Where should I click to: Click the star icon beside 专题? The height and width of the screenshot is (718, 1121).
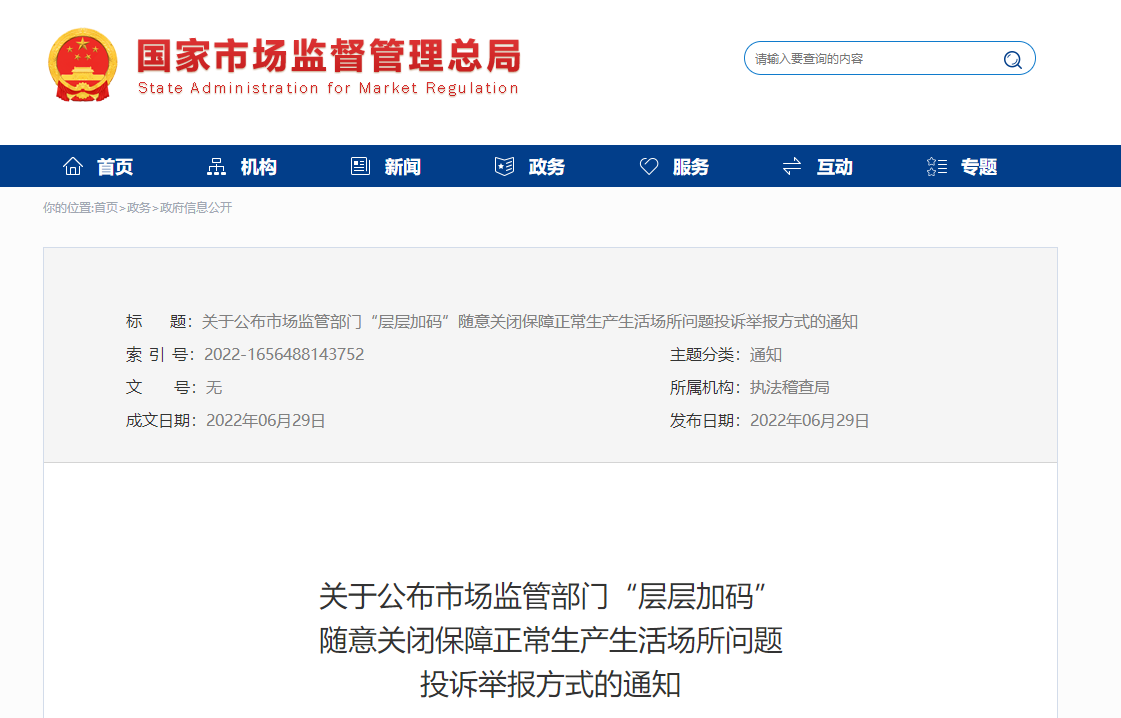(x=936, y=166)
